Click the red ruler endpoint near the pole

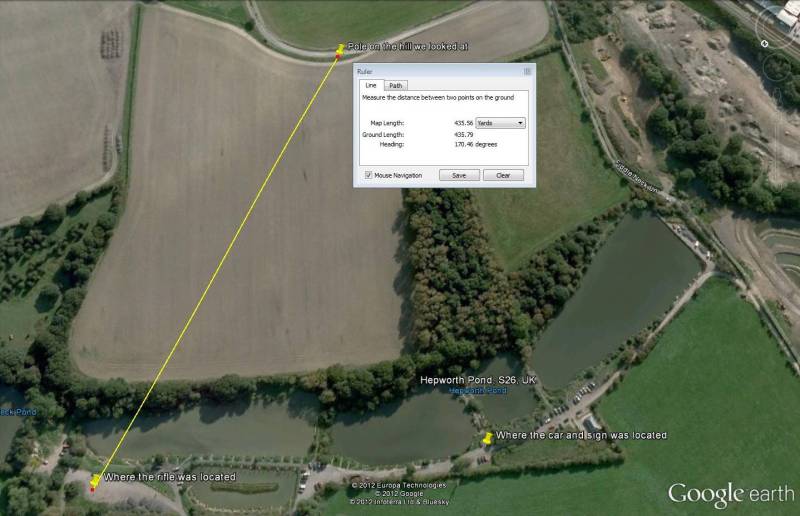(x=338, y=57)
